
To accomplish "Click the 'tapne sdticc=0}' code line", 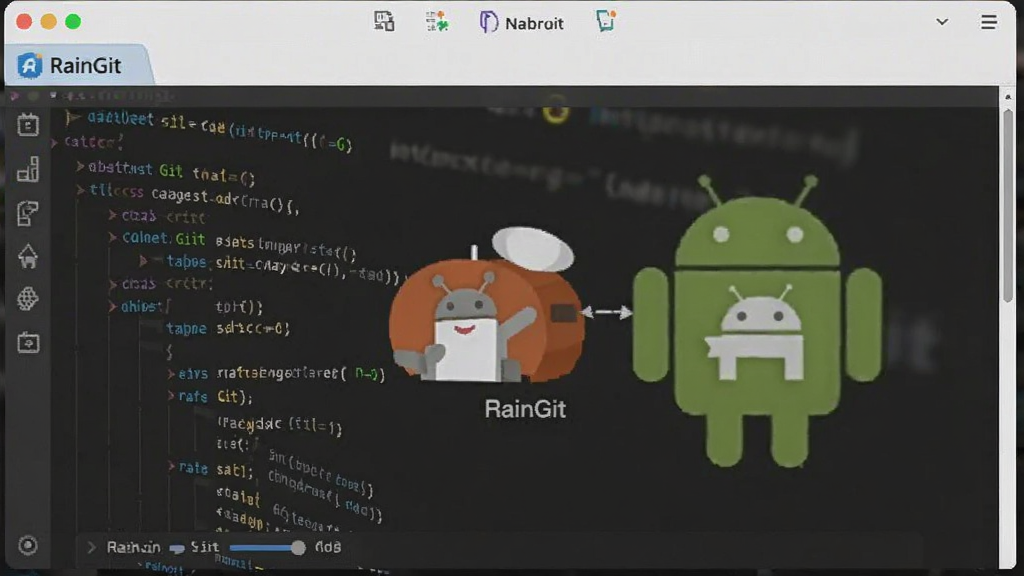I will point(227,328).
